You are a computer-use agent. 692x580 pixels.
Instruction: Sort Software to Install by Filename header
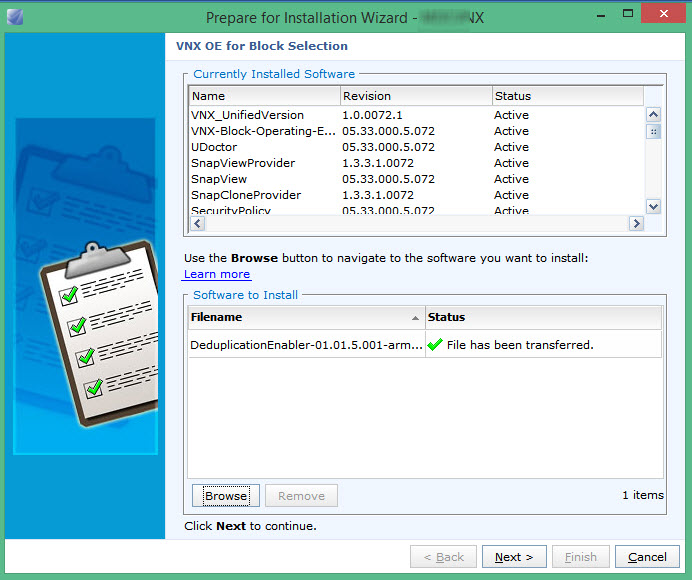pyautogui.click(x=306, y=317)
